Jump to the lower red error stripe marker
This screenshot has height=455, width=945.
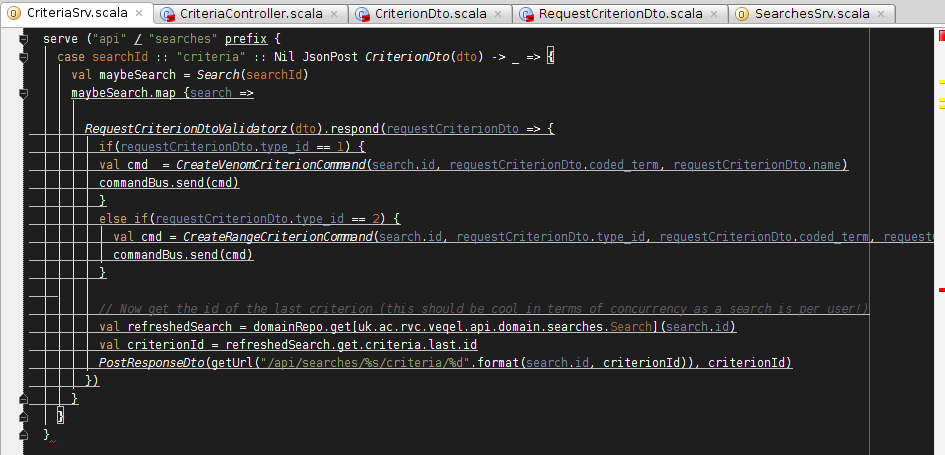[x=940, y=289]
